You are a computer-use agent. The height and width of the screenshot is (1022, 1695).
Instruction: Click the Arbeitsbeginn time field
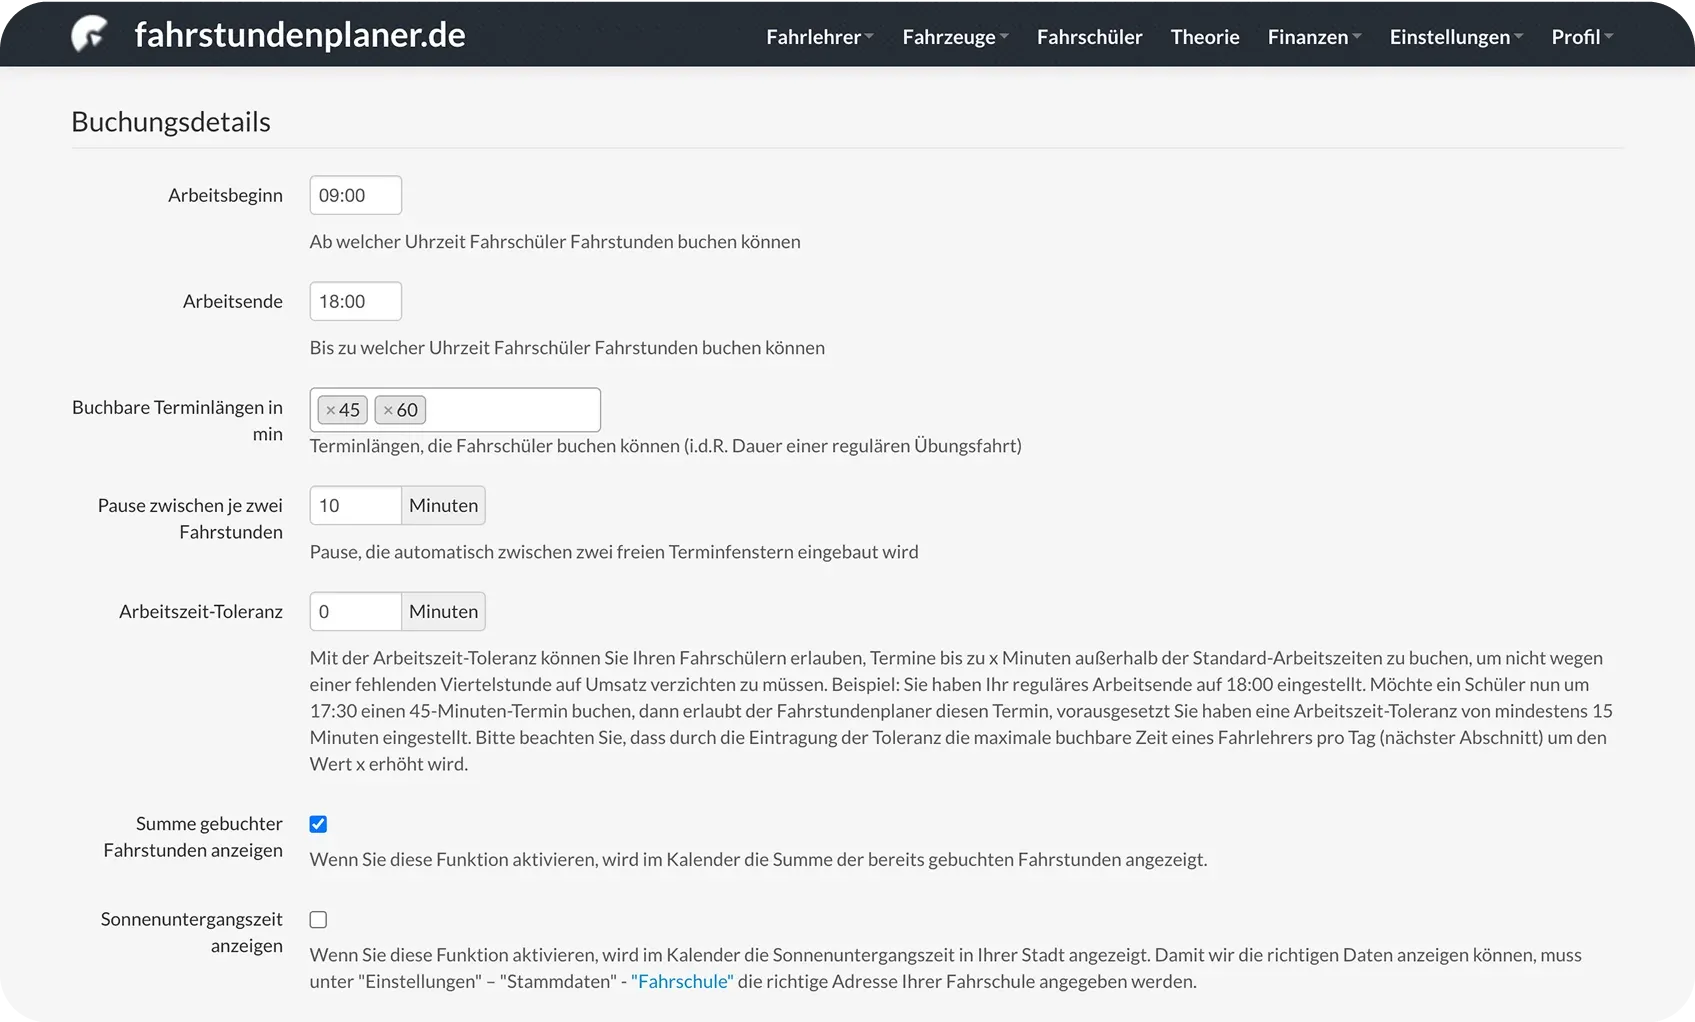point(355,195)
